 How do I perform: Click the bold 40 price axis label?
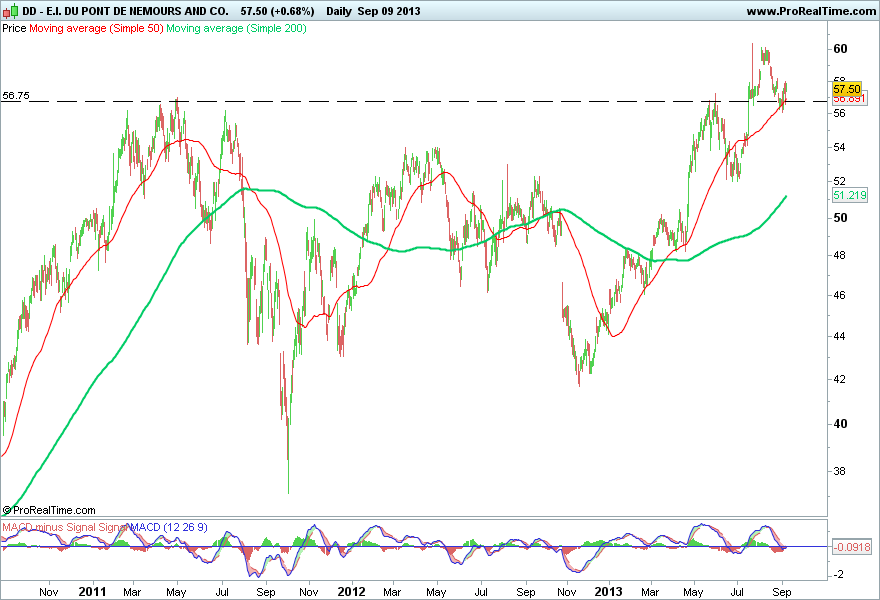(x=840, y=424)
